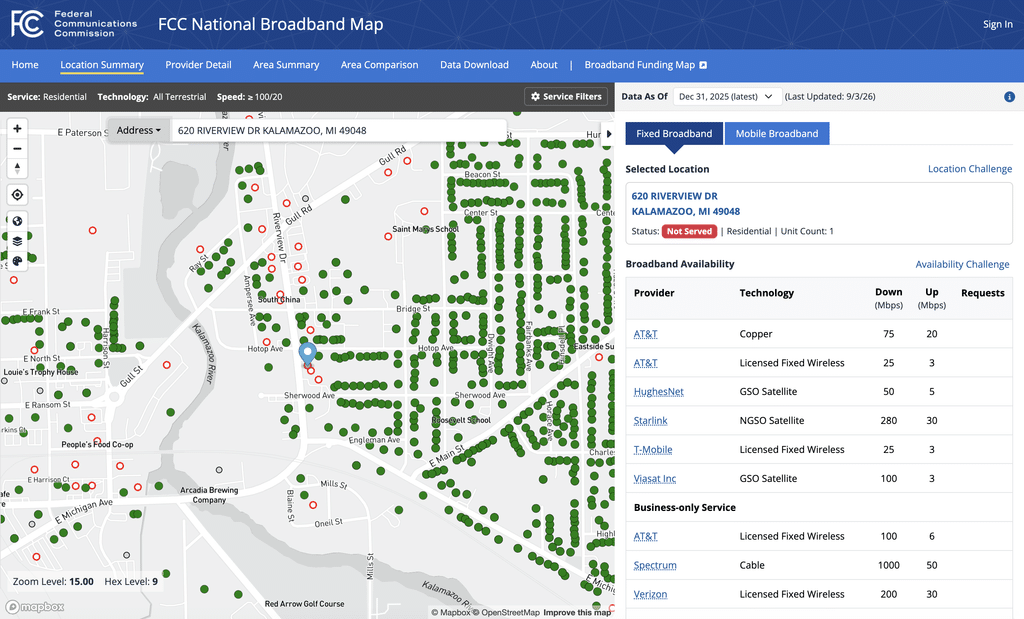
Task: Open the AT&T 25 Mbps fixed wireless link
Action: click(645, 362)
